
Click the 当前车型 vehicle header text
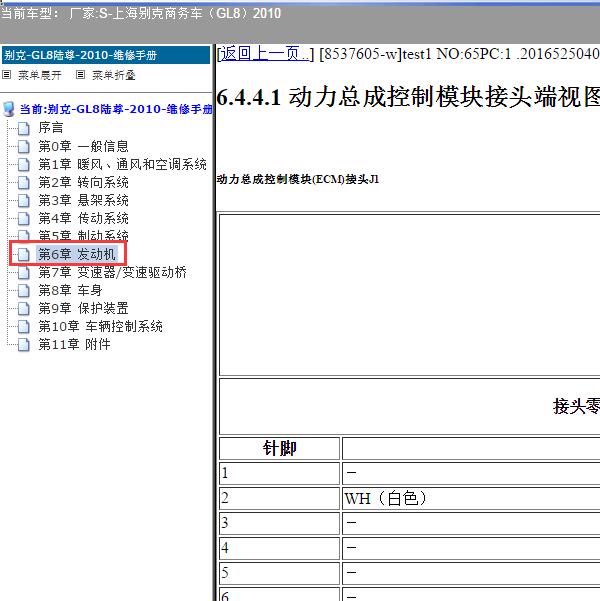click(x=141, y=14)
